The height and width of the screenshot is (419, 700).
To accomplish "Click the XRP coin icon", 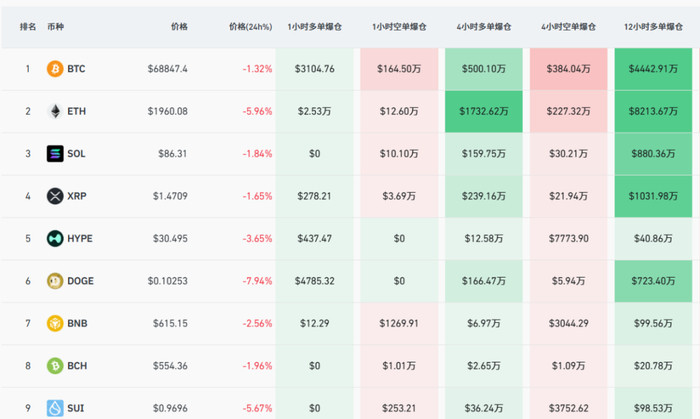I will pos(54,196).
